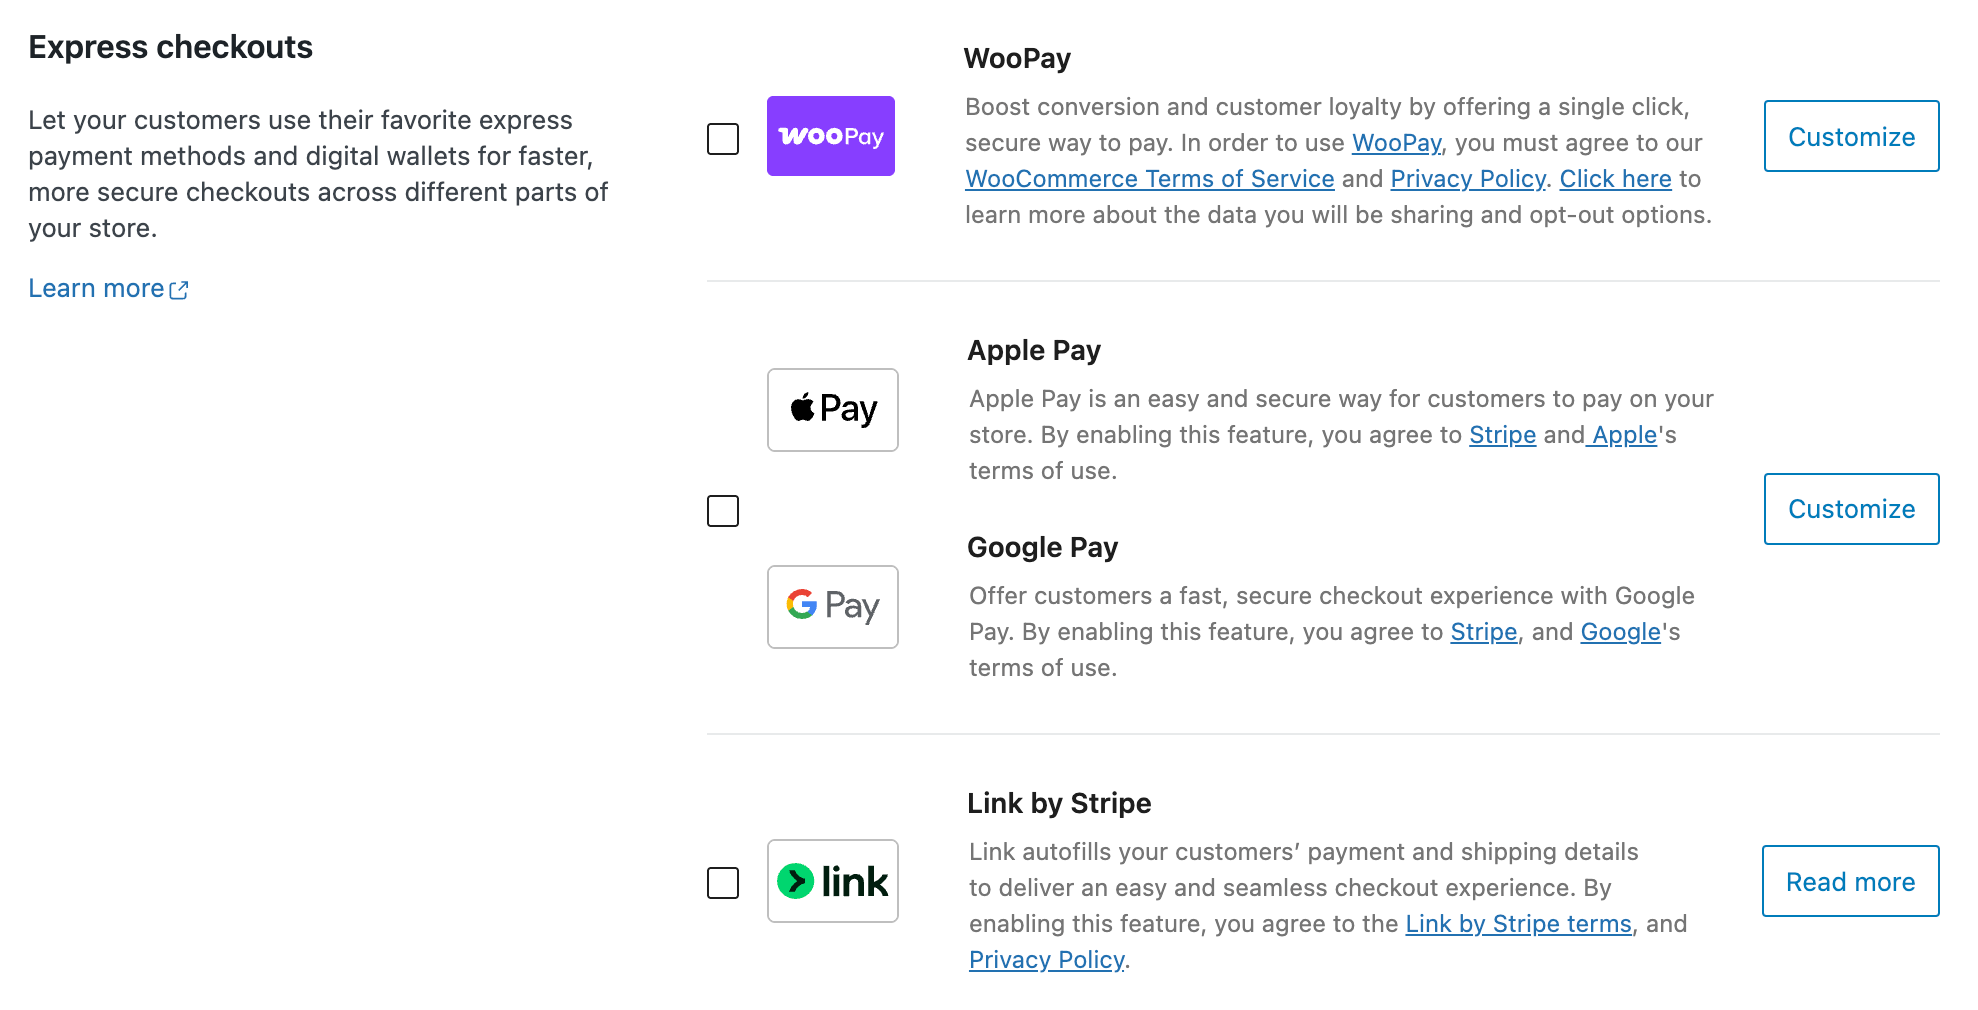Click Customize for WooPay
1978x1010 pixels.
(1851, 136)
